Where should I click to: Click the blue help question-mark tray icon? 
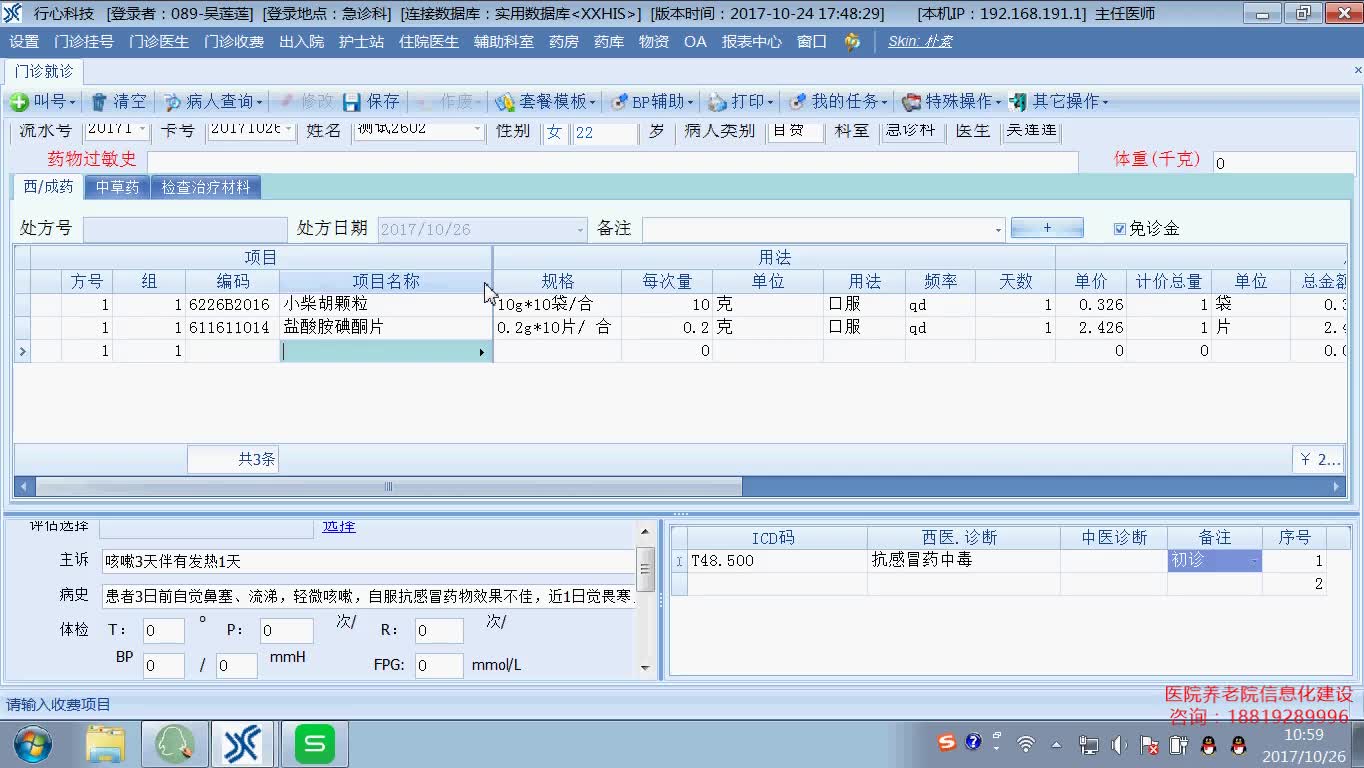(x=973, y=742)
